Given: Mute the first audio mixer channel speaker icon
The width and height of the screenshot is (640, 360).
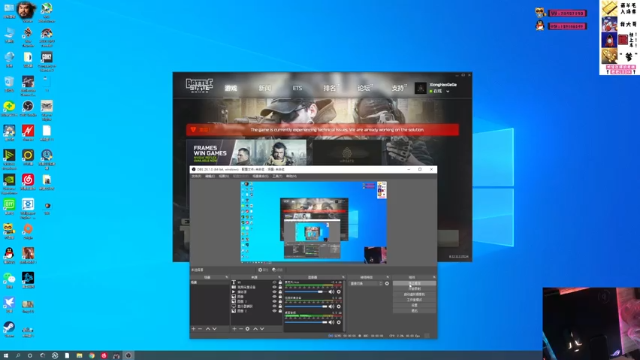Looking at the screenshot, I should click(331, 292).
